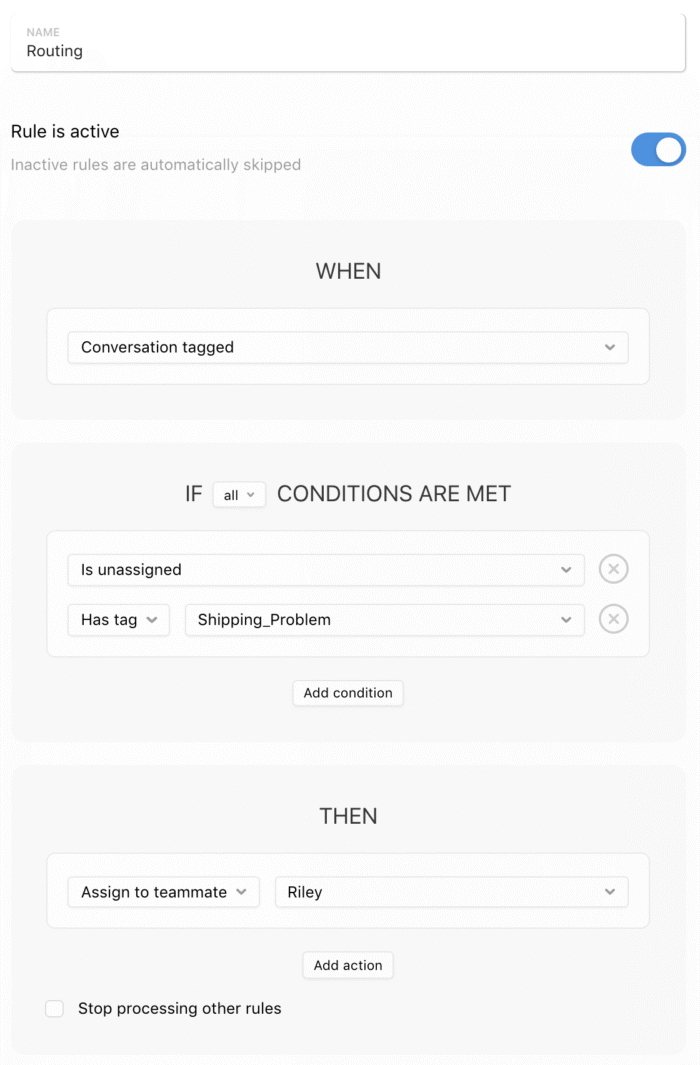
Task: Open the Has tag condition type dropdown
Action: pyautogui.click(x=118, y=619)
